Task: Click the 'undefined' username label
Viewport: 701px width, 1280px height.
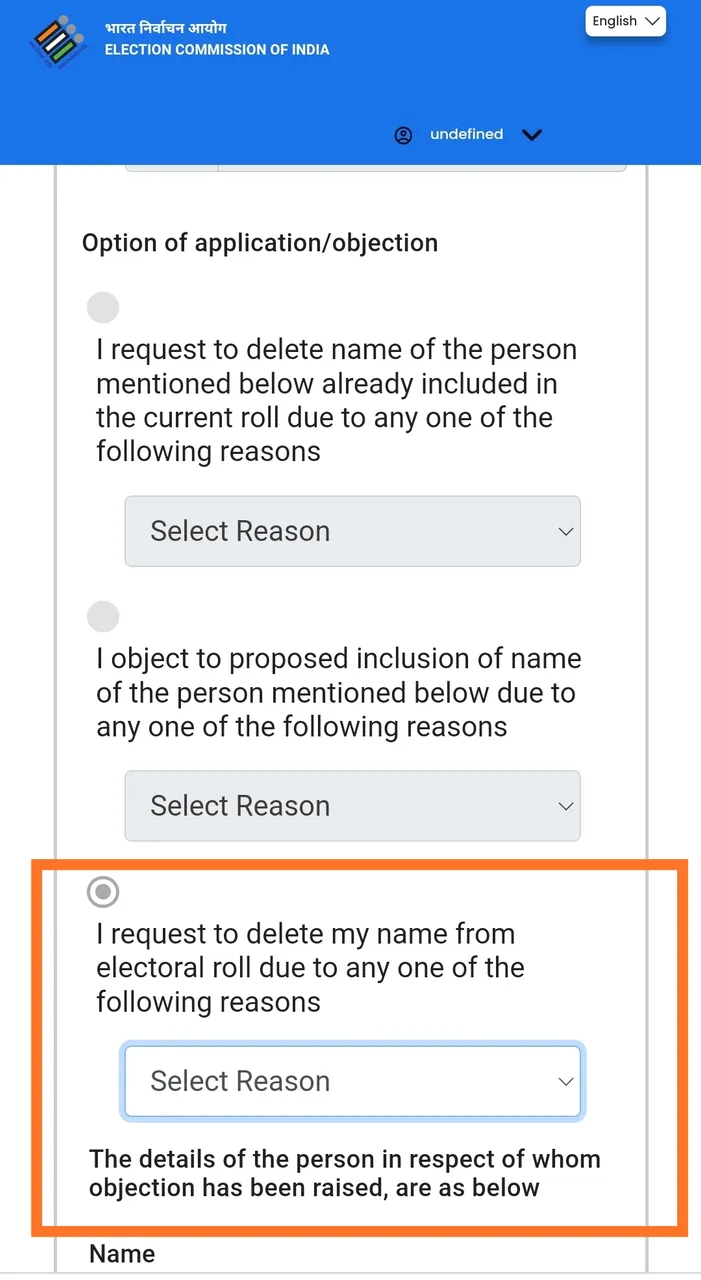Action: pyautogui.click(x=466, y=134)
